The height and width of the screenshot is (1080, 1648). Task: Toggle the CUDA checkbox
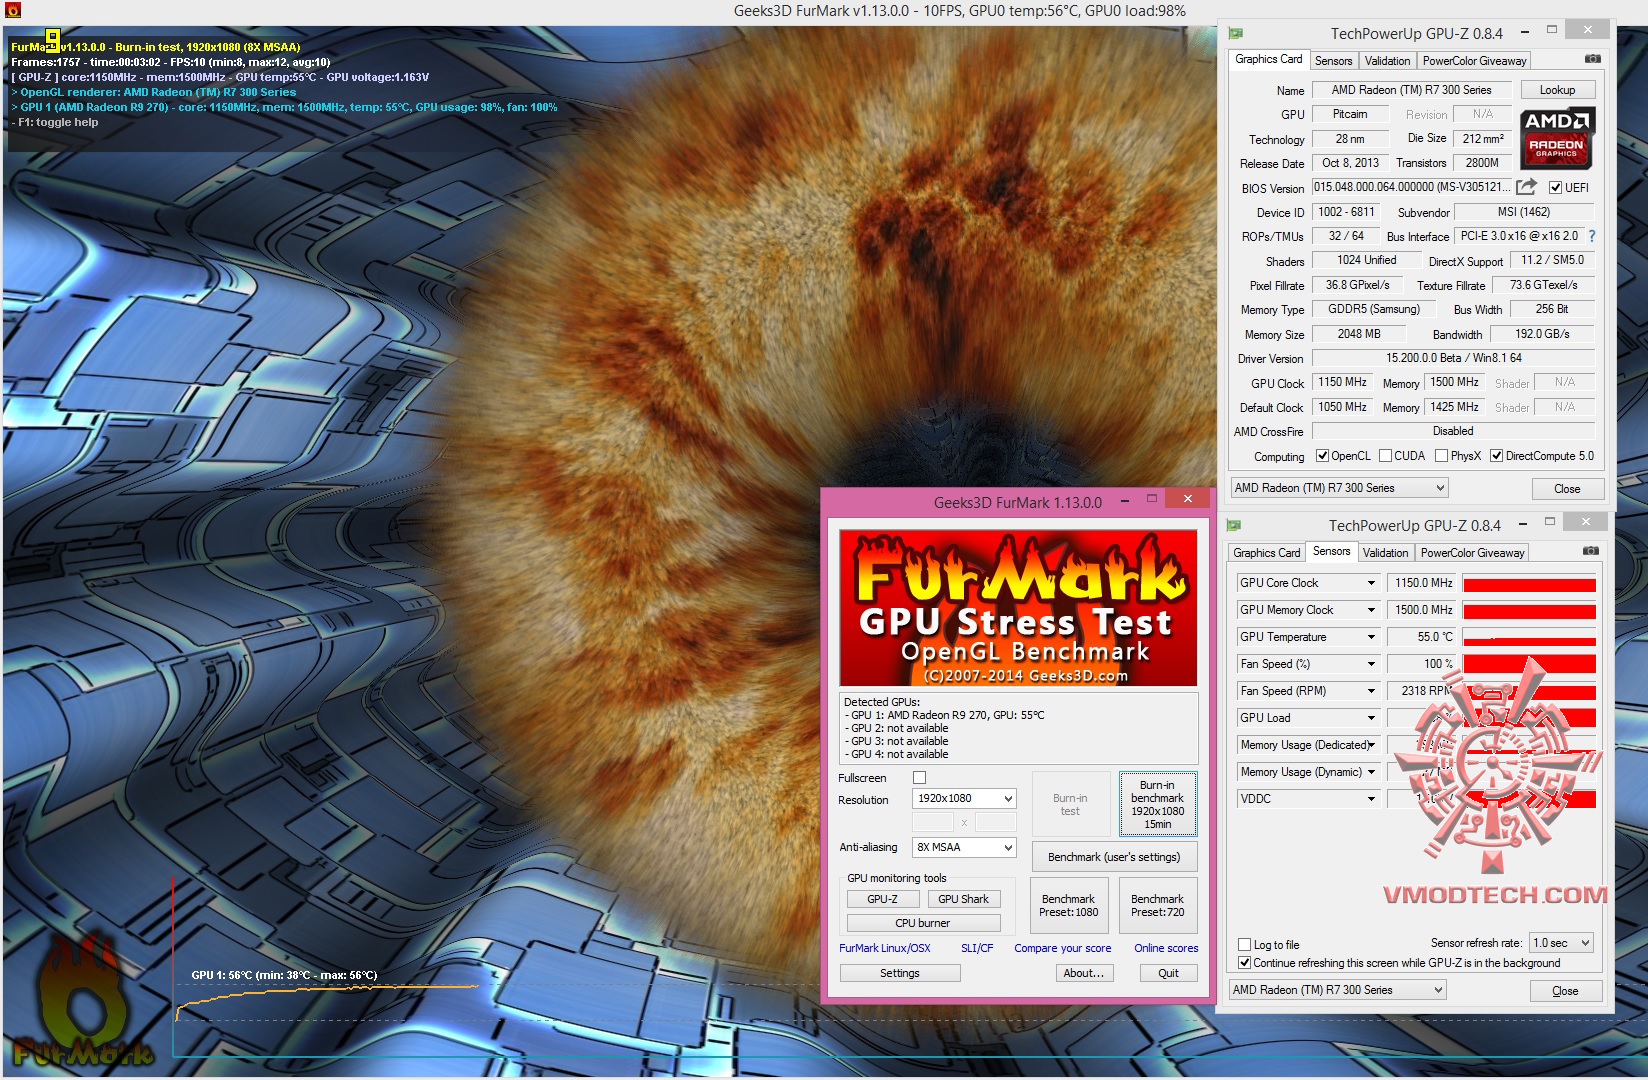point(1385,456)
